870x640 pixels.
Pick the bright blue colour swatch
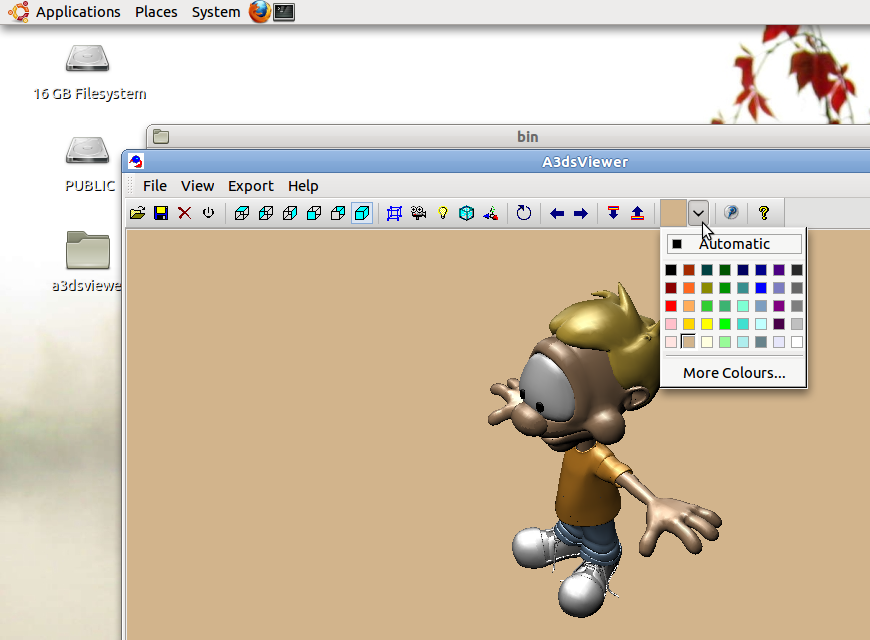click(x=761, y=288)
